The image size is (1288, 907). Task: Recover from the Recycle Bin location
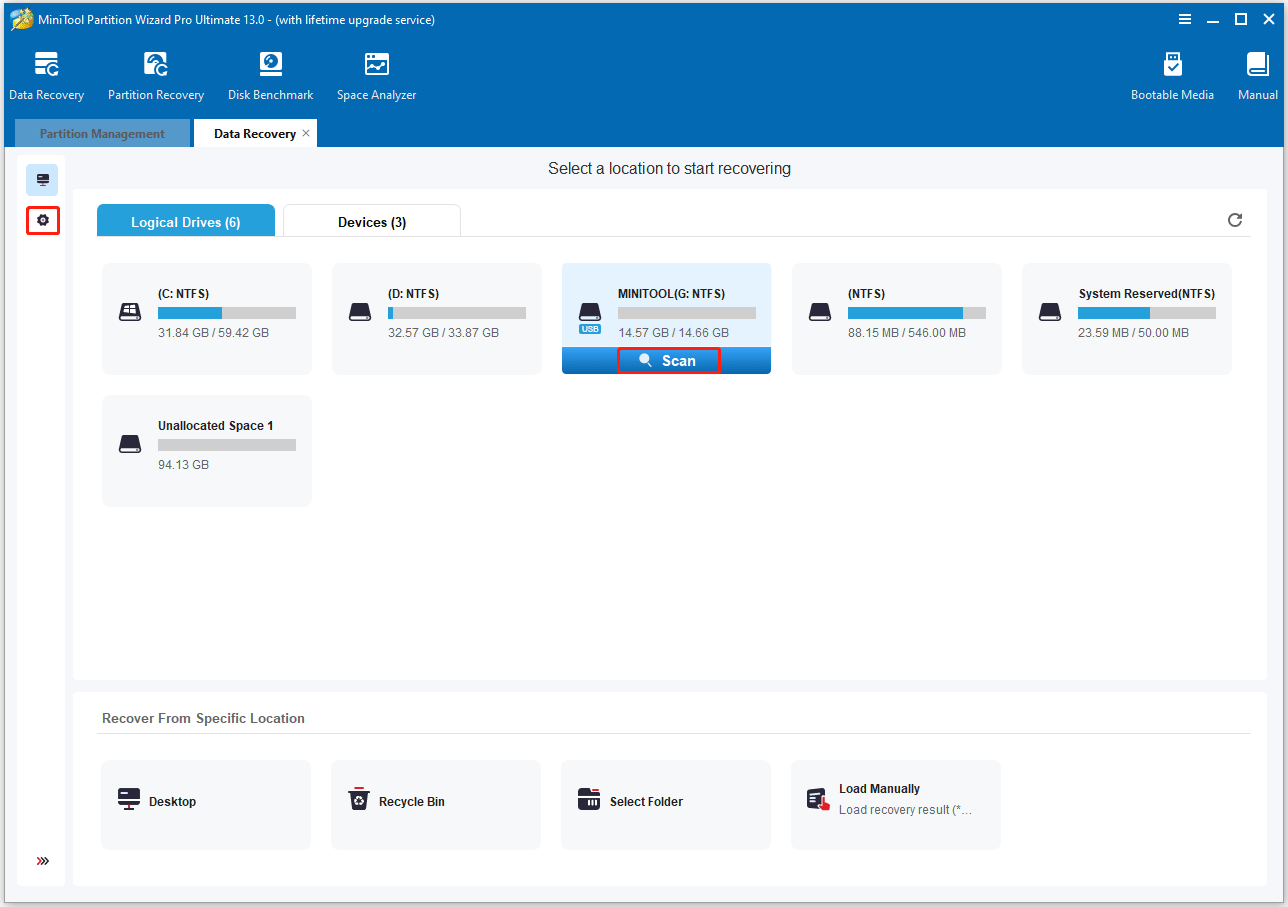tap(435, 802)
